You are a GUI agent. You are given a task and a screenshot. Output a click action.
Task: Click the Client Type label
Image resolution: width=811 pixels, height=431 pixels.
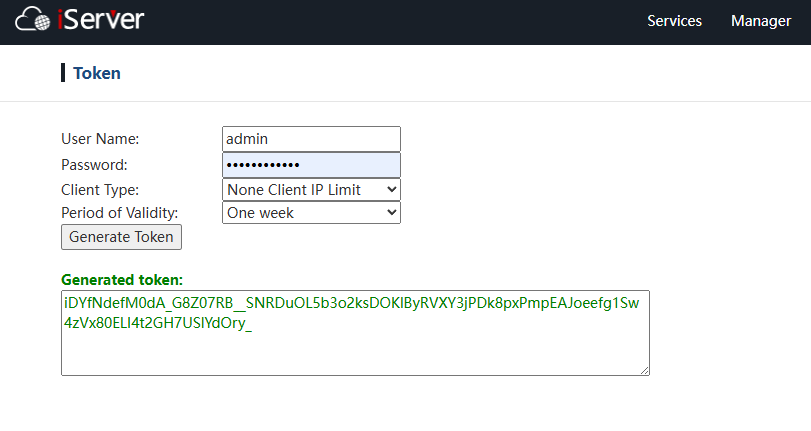click(100, 189)
